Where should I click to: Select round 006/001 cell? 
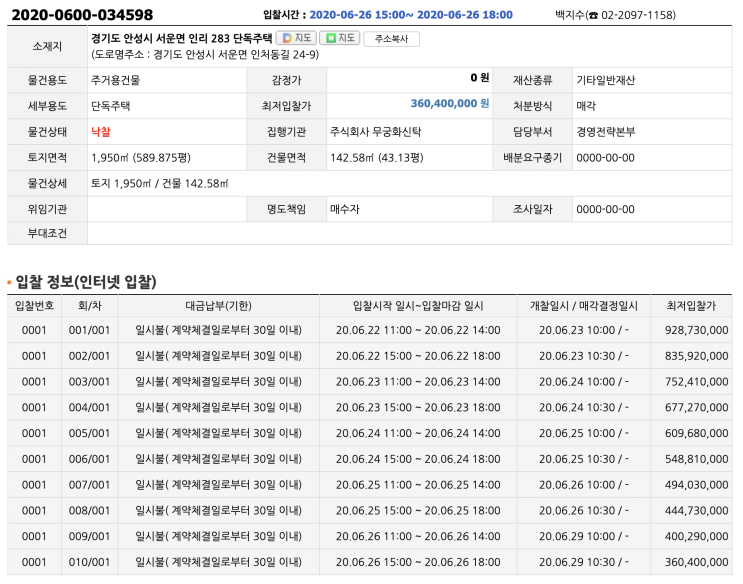click(89, 459)
